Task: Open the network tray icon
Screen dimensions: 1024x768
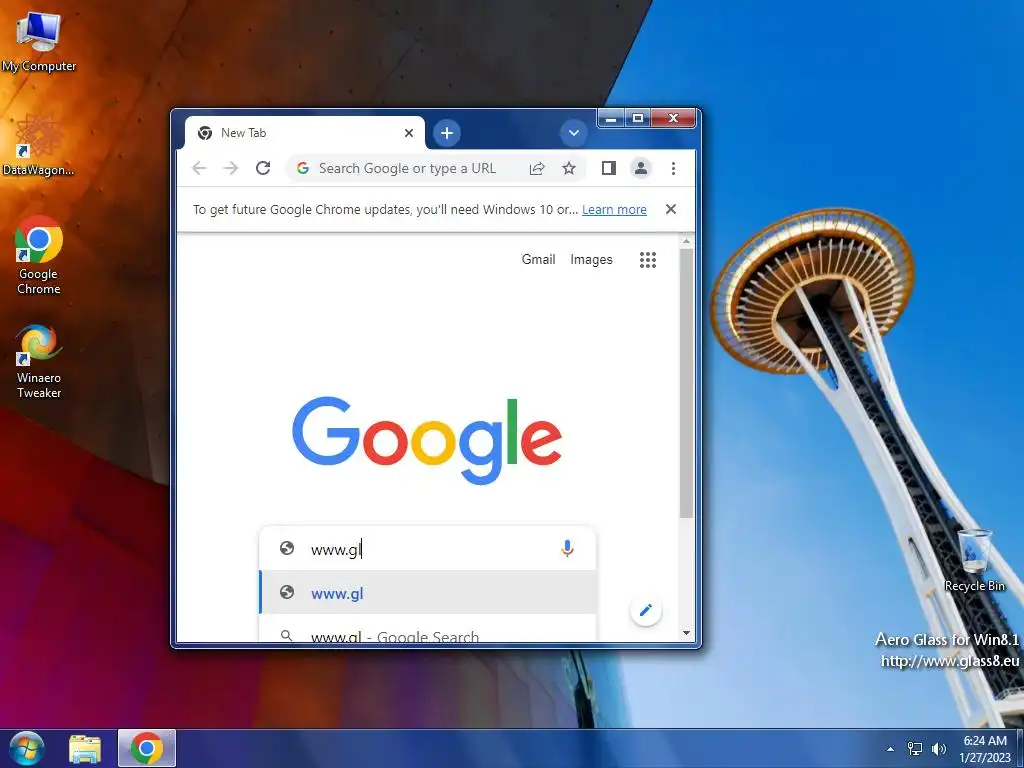Action: (915, 749)
